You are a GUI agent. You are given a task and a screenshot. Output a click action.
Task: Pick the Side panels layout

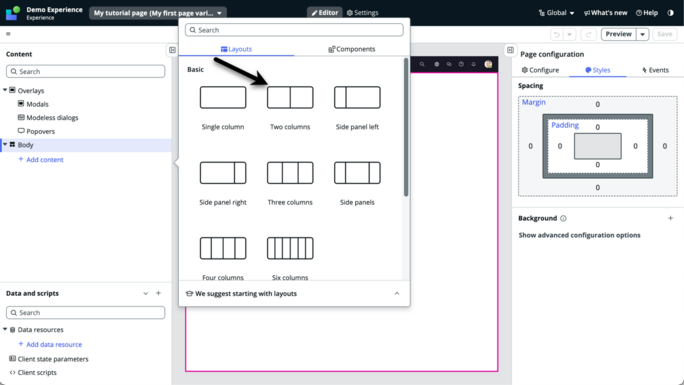(x=357, y=173)
